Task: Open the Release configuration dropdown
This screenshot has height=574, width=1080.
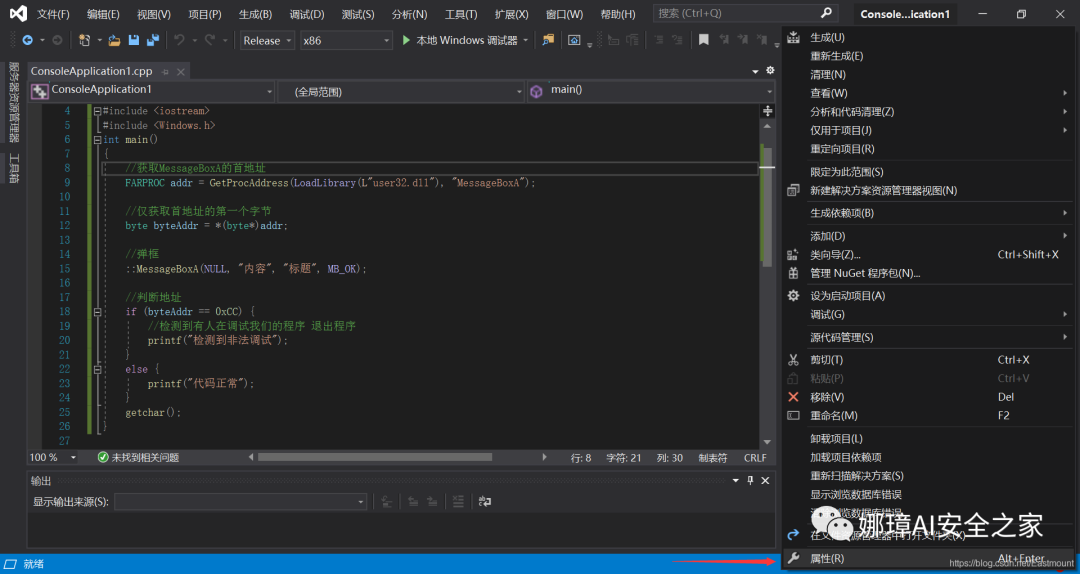Action: pyautogui.click(x=267, y=40)
